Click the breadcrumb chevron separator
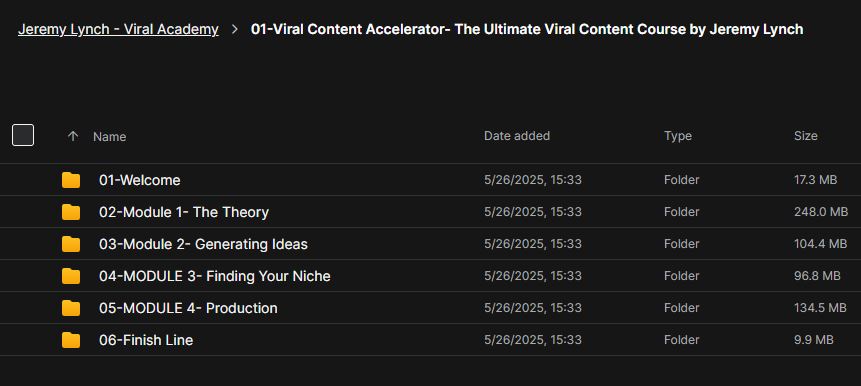The height and width of the screenshot is (386, 861). coord(235,30)
